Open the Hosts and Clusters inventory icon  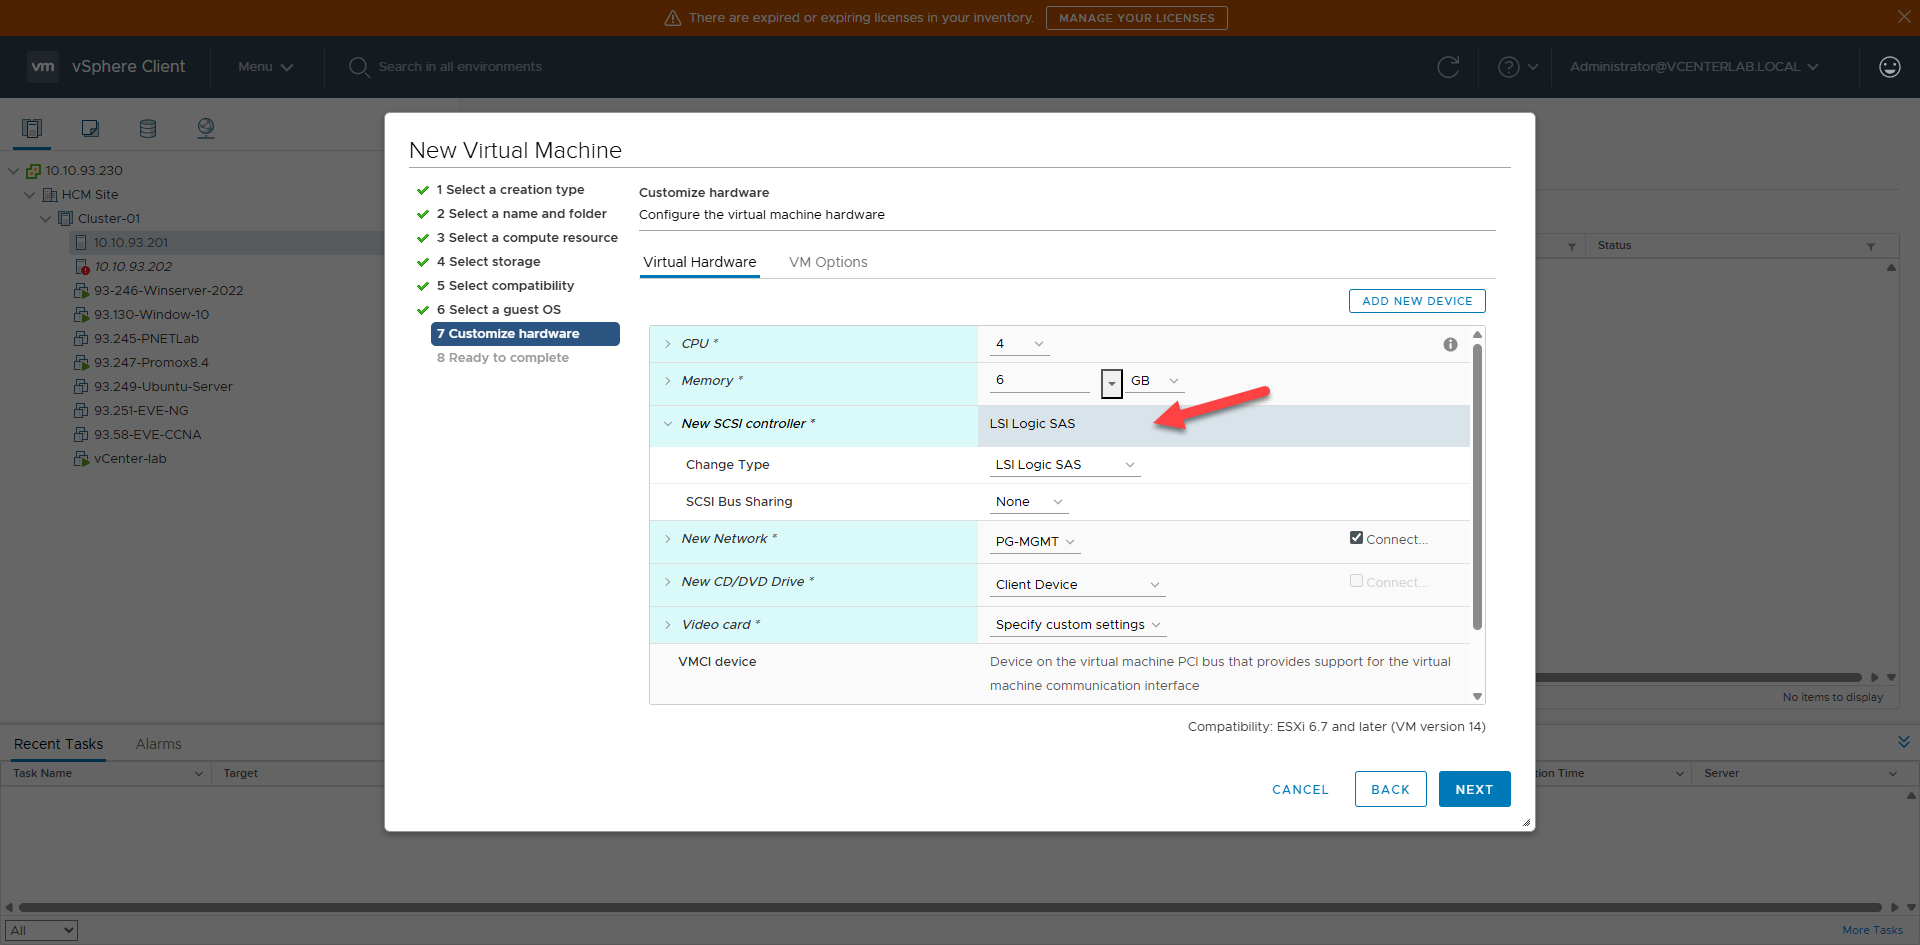[x=32, y=128]
